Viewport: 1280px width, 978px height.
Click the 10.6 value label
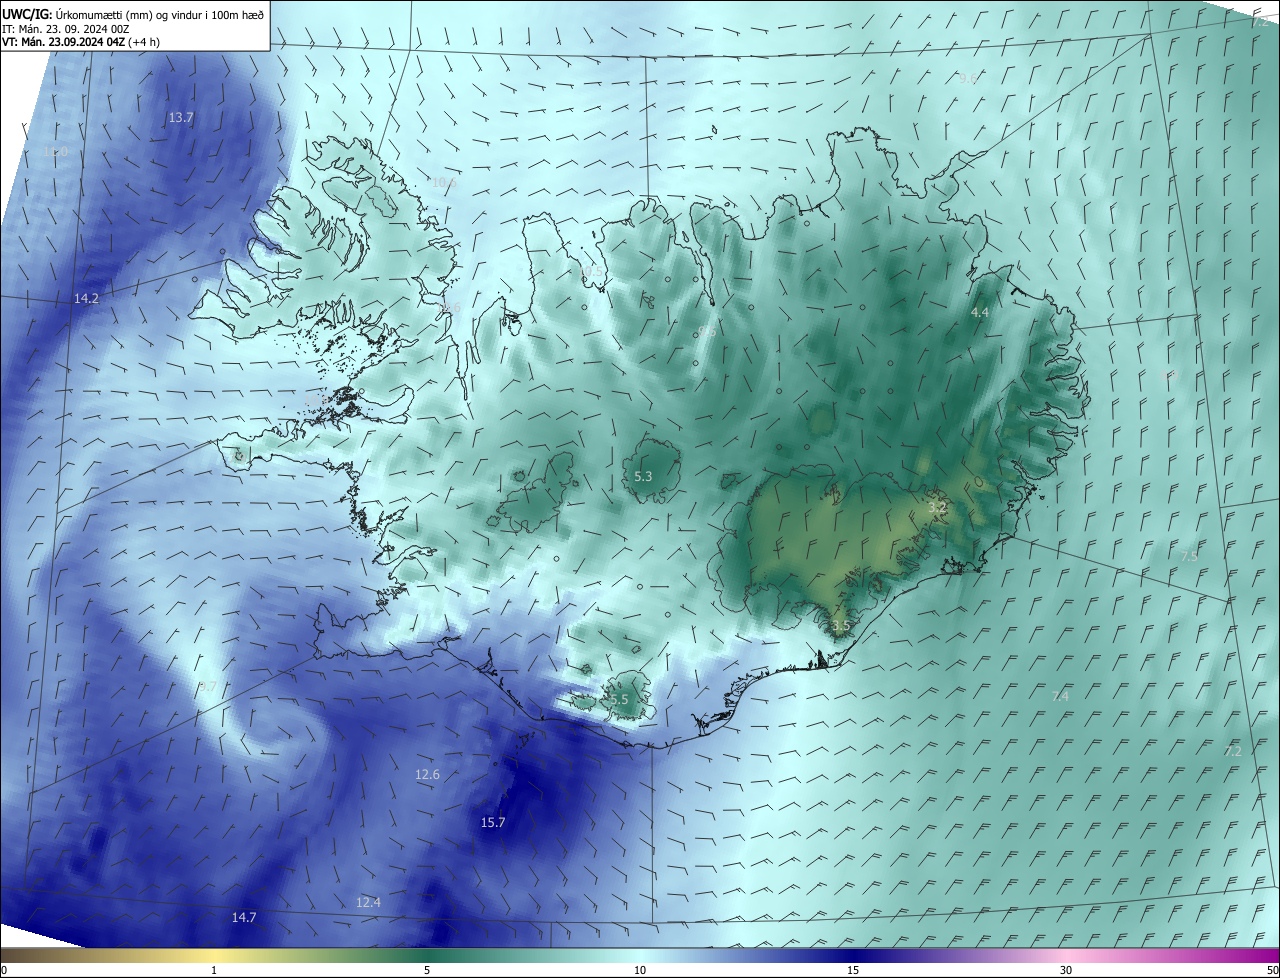click(x=444, y=182)
